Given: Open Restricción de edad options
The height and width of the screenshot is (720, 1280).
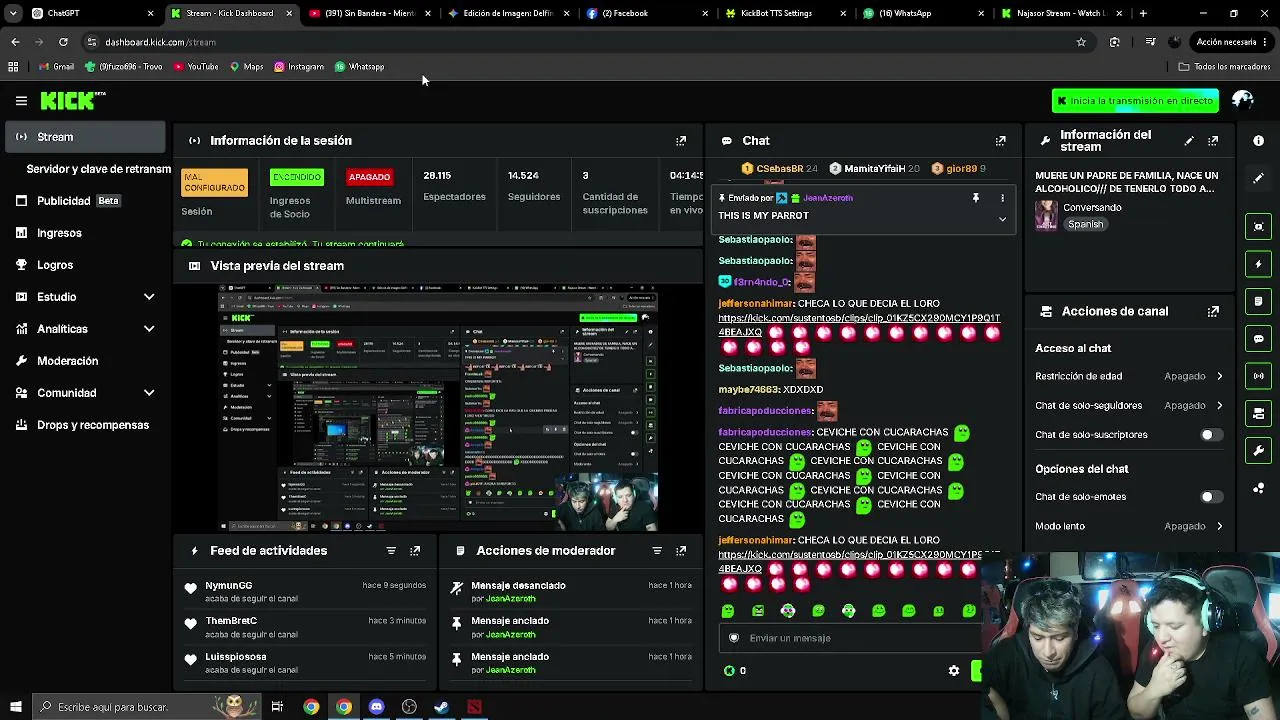Looking at the screenshot, I should [x=1130, y=376].
